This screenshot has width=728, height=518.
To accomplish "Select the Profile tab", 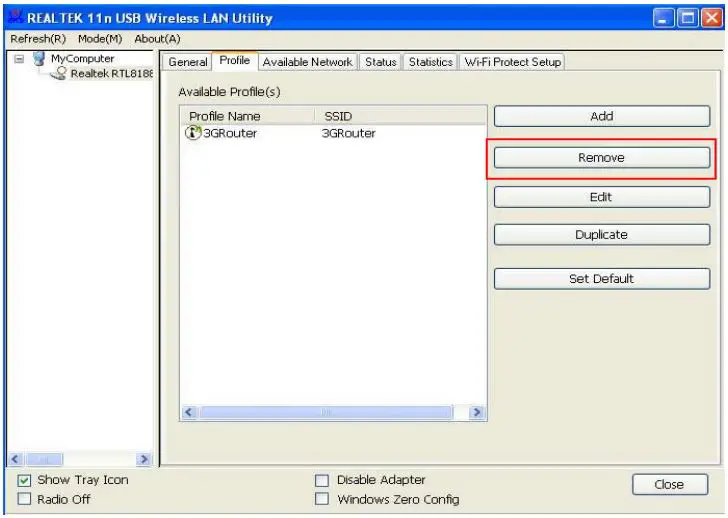I will point(234,61).
